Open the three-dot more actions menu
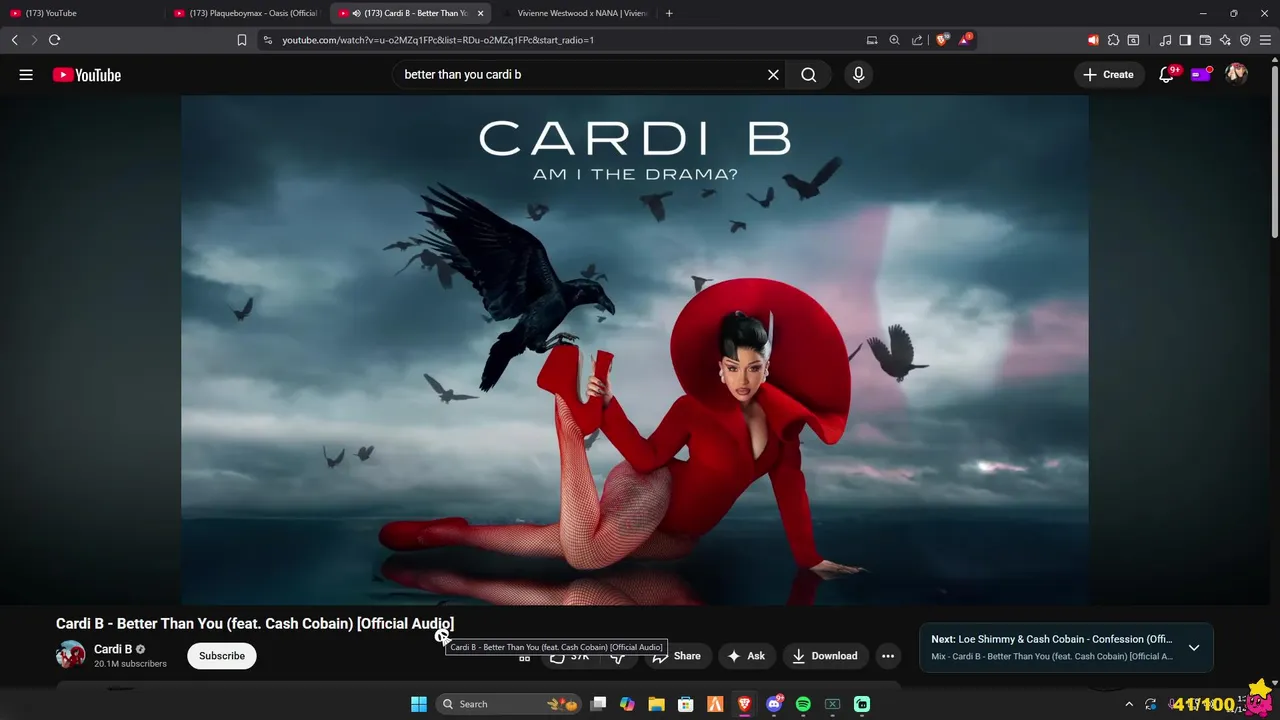Image resolution: width=1280 pixels, height=720 pixels. (x=888, y=656)
